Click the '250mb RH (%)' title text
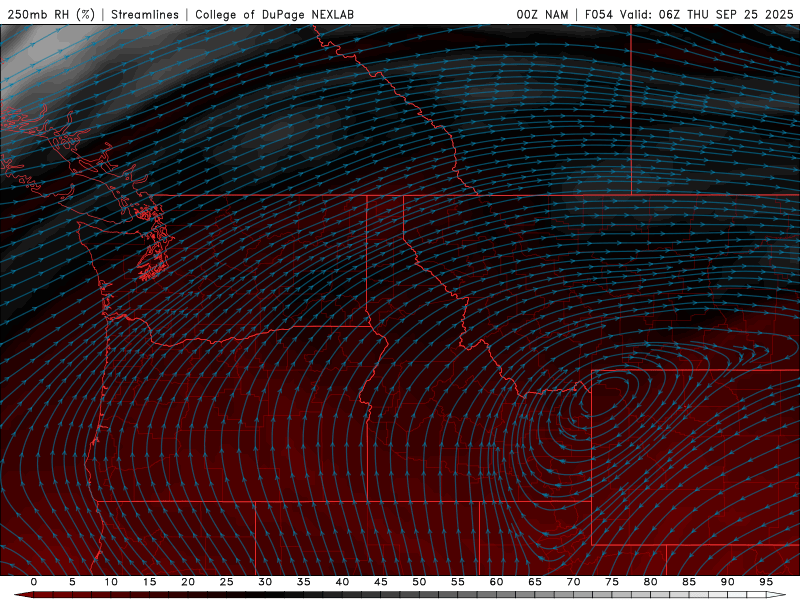 click(x=51, y=14)
